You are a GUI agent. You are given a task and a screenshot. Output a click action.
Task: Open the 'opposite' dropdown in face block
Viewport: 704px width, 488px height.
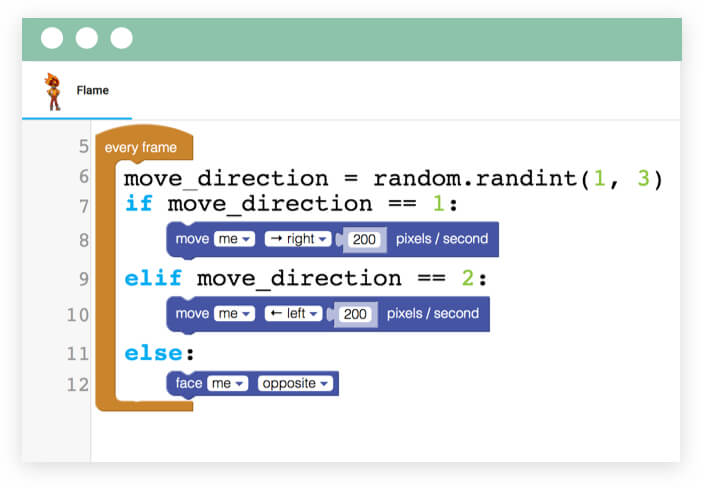296,384
